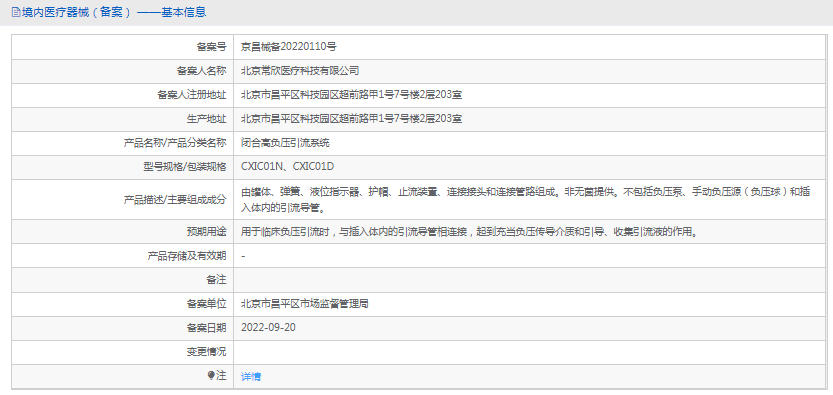Click the filing date 2022-09-20
833x395 pixels.
(x=268, y=328)
